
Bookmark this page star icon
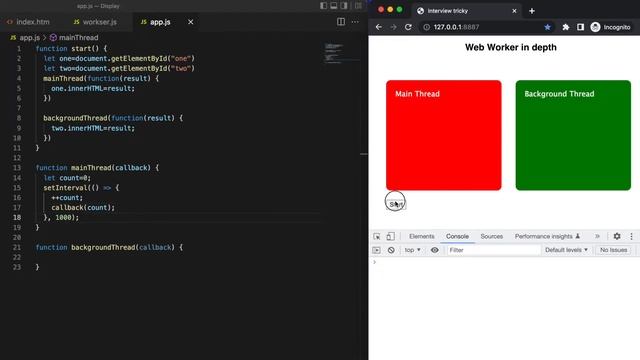click(547, 27)
